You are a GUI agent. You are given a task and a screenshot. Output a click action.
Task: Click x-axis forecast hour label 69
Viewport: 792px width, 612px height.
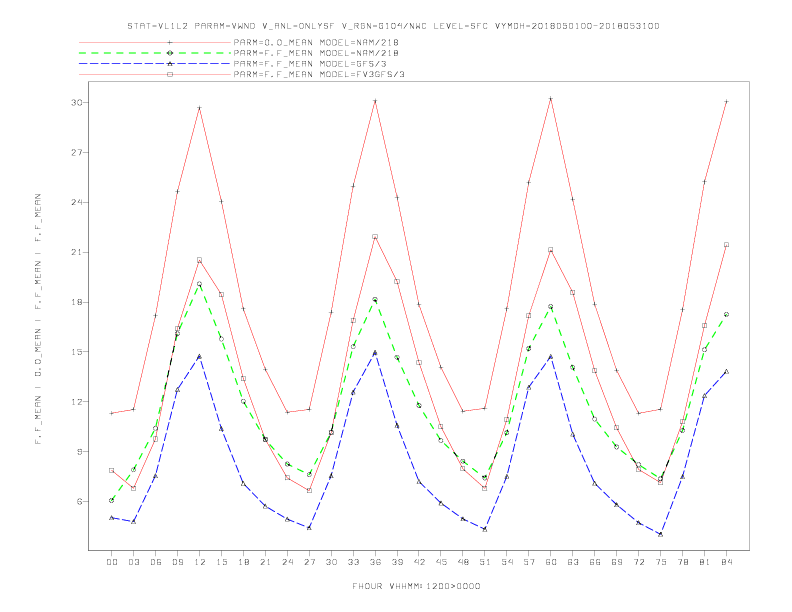pyautogui.click(x=617, y=562)
